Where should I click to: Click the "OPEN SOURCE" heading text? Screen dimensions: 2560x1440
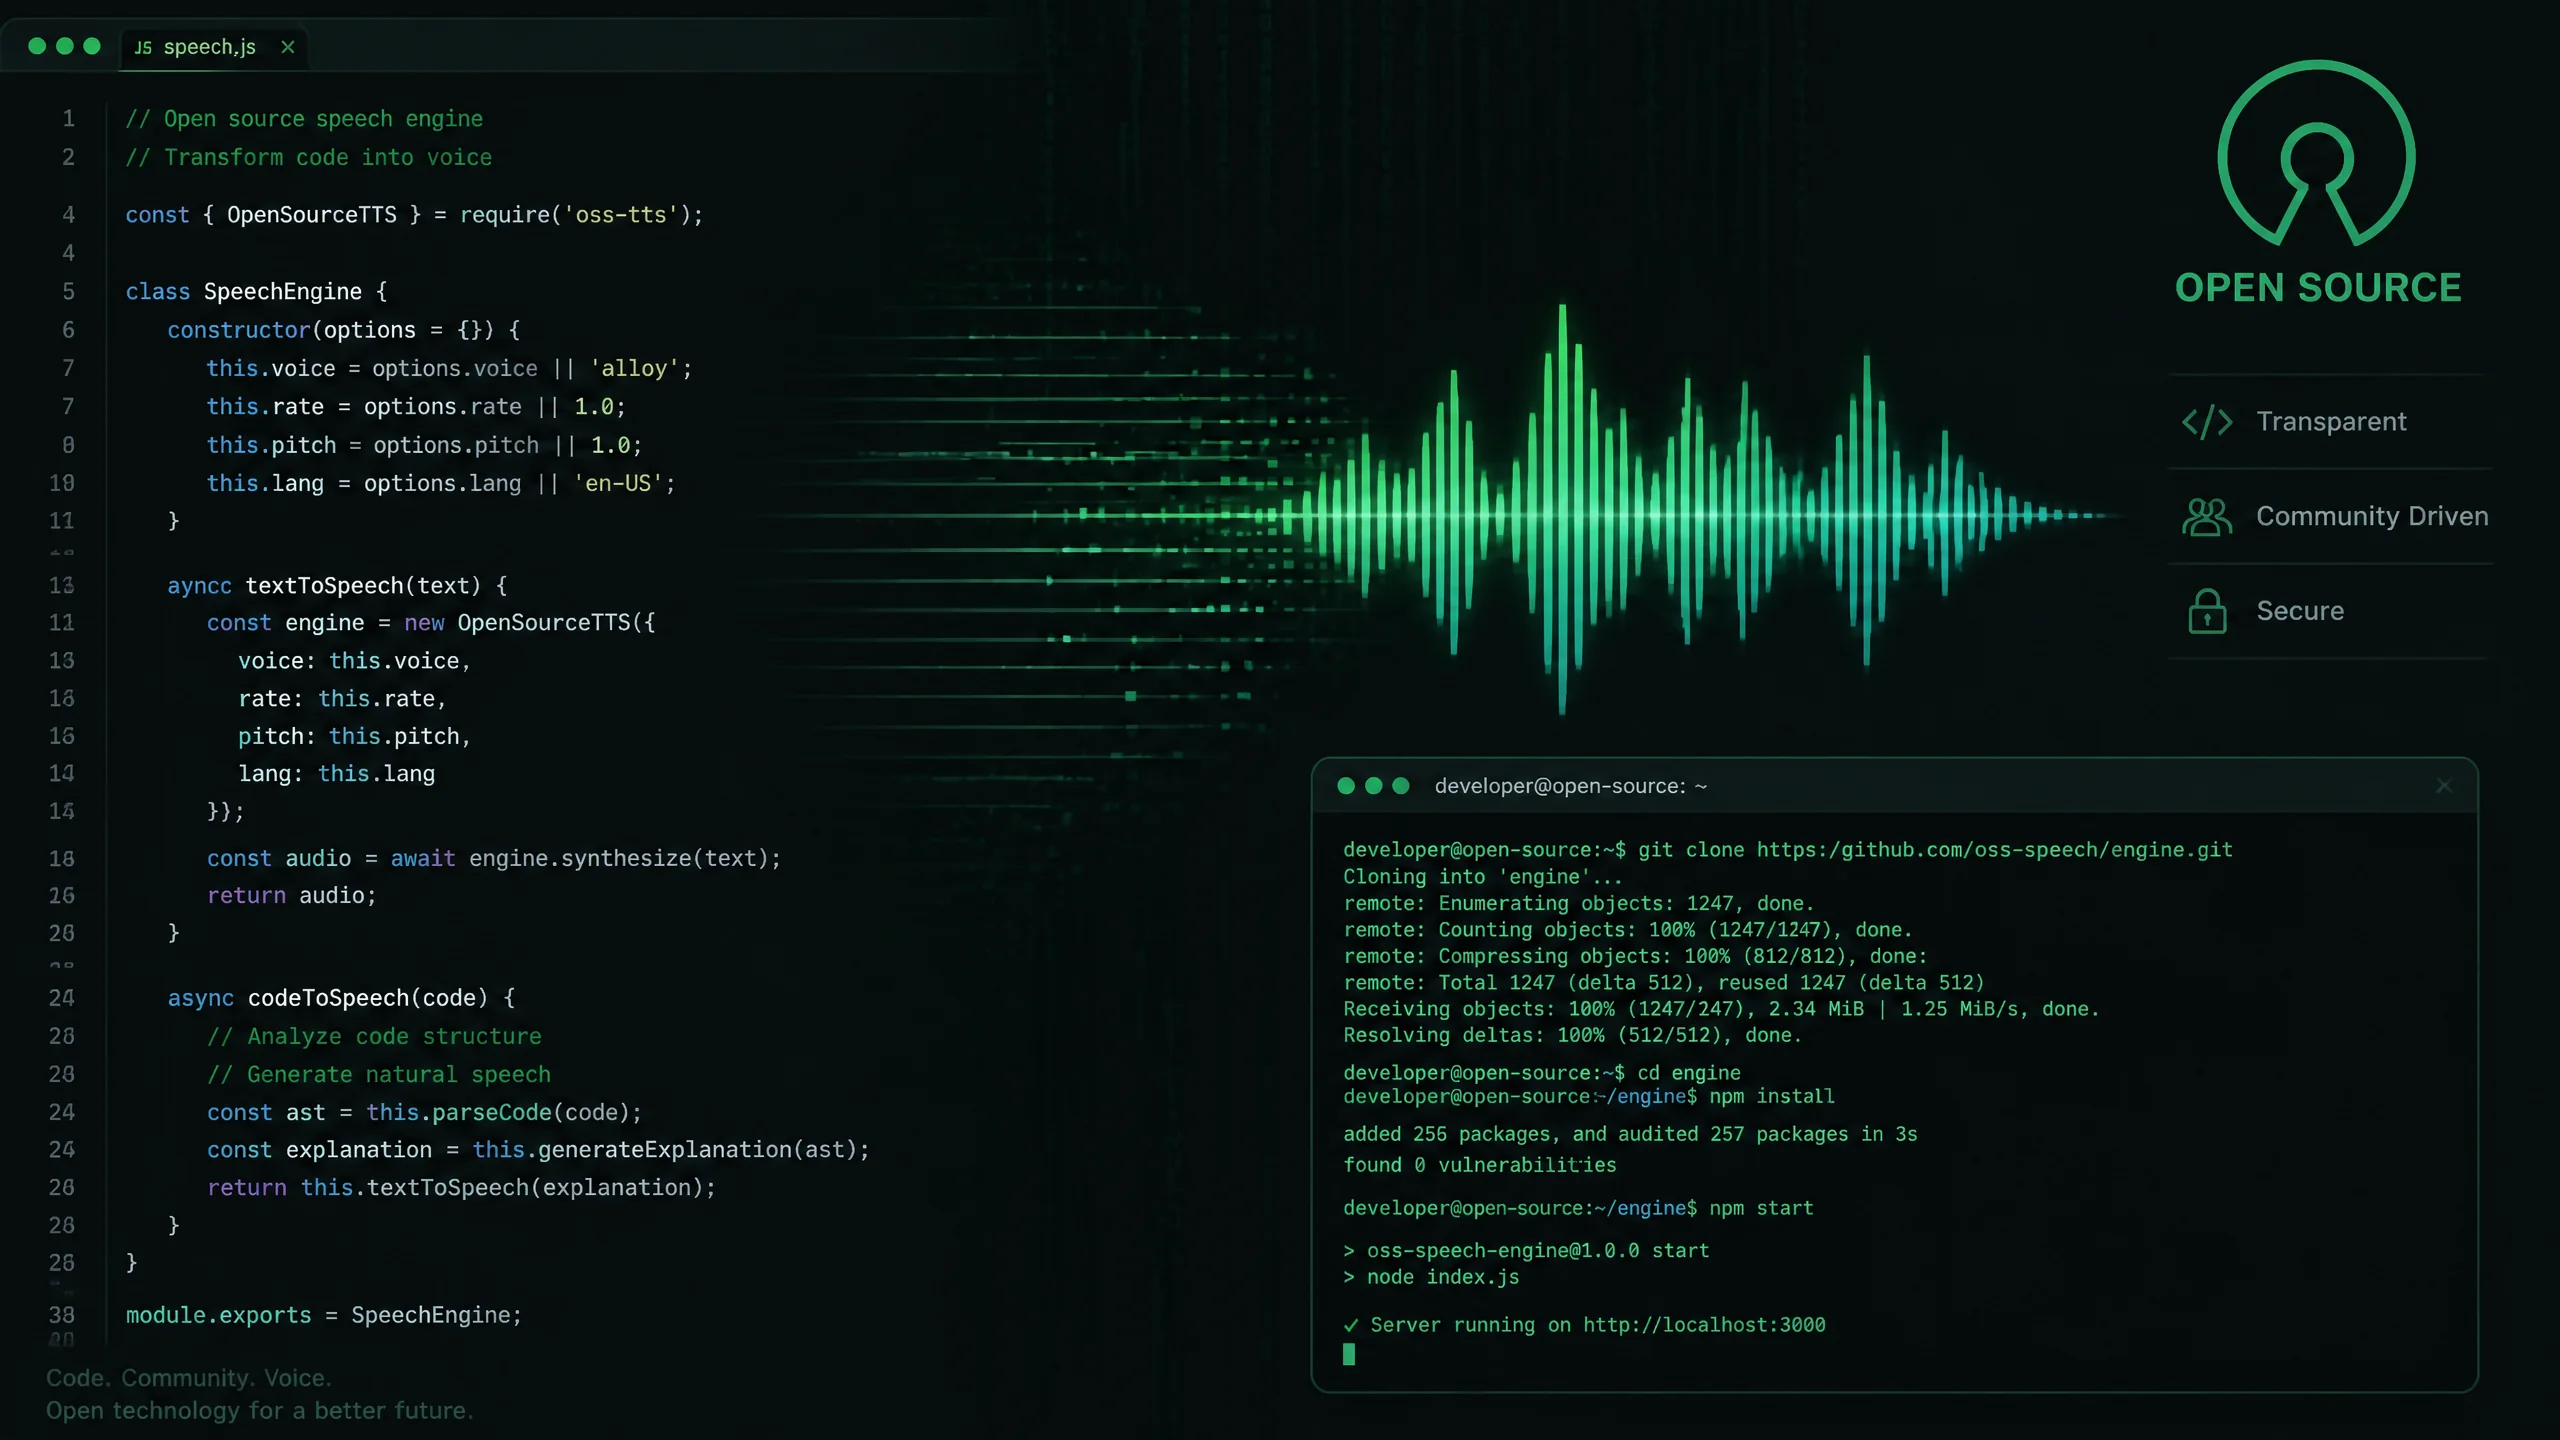[x=2318, y=288]
